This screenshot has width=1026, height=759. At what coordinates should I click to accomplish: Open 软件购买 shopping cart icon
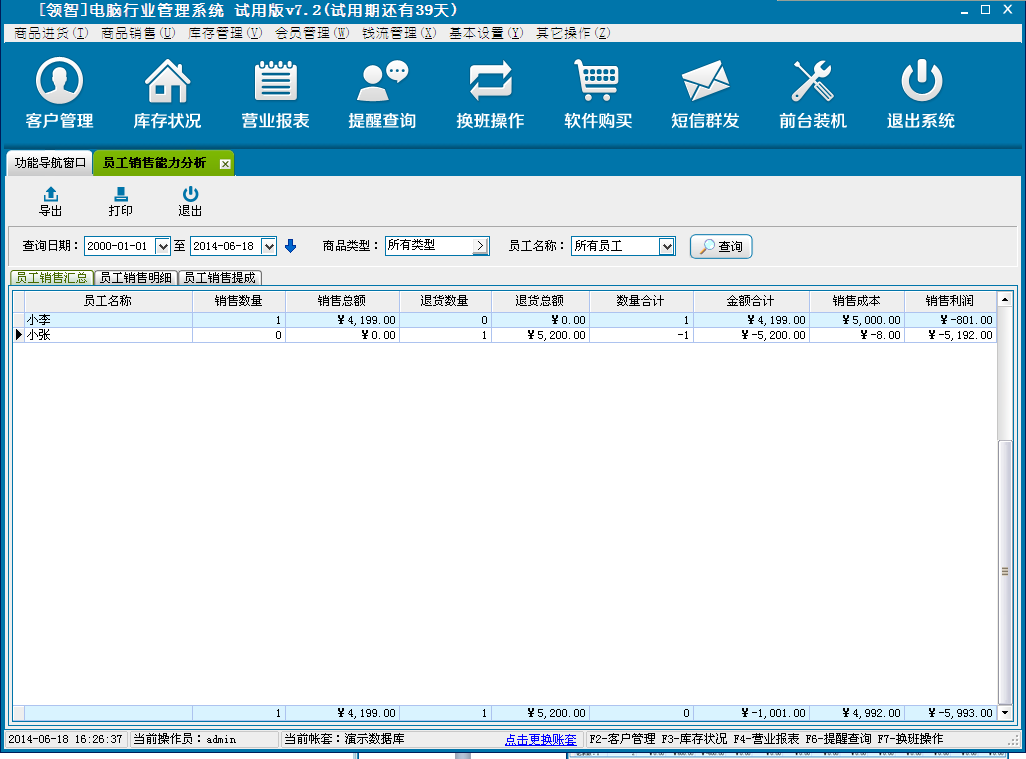click(x=597, y=82)
